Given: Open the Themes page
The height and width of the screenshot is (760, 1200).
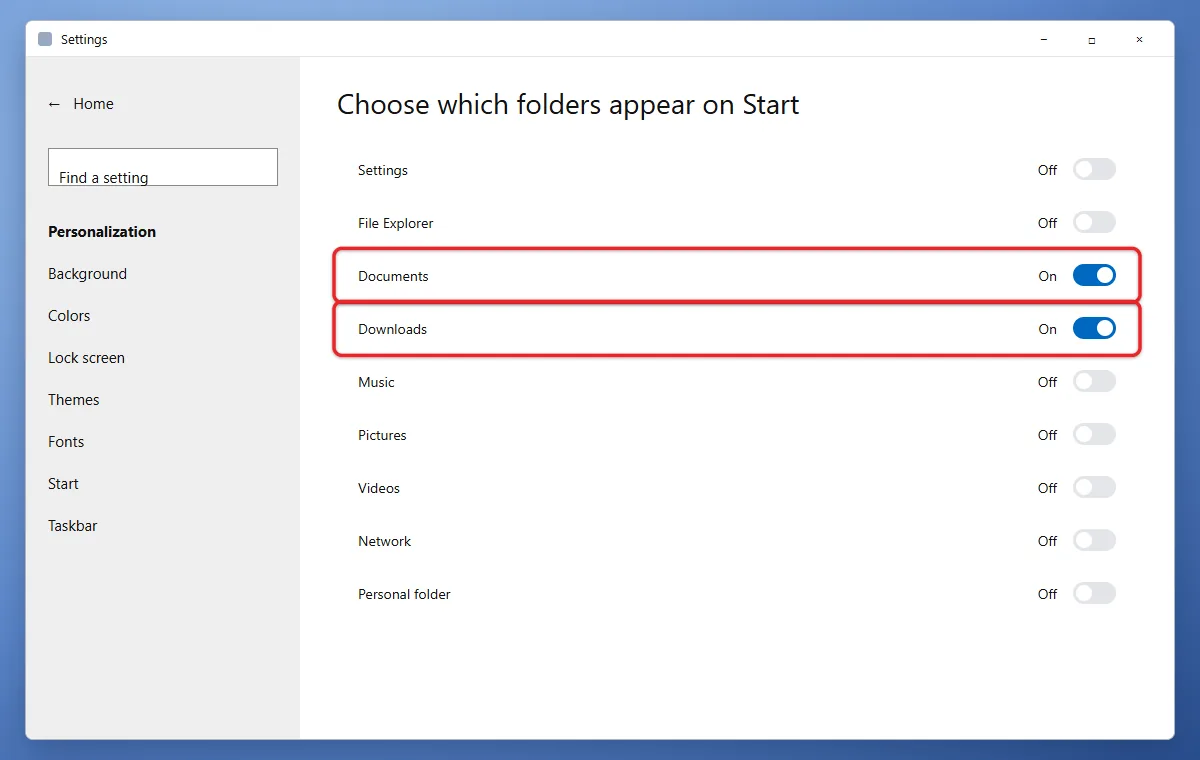Looking at the screenshot, I should point(74,400).
